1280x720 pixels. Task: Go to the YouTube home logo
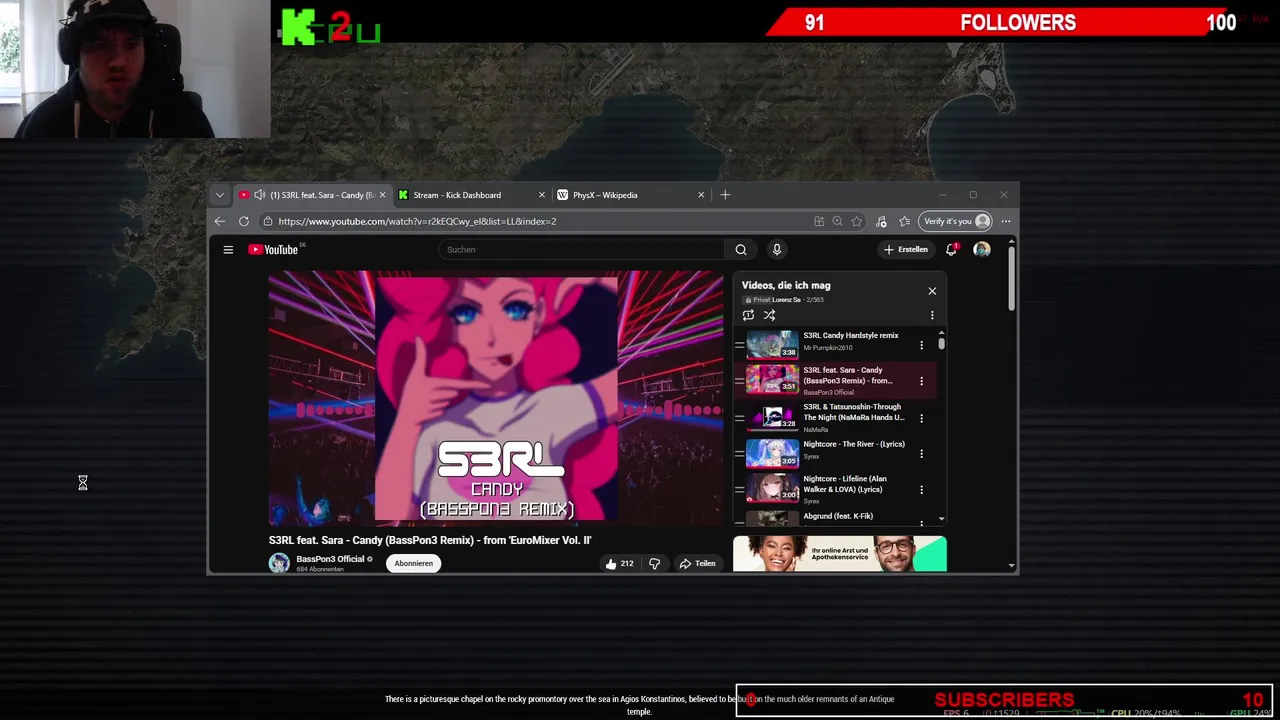274,250
